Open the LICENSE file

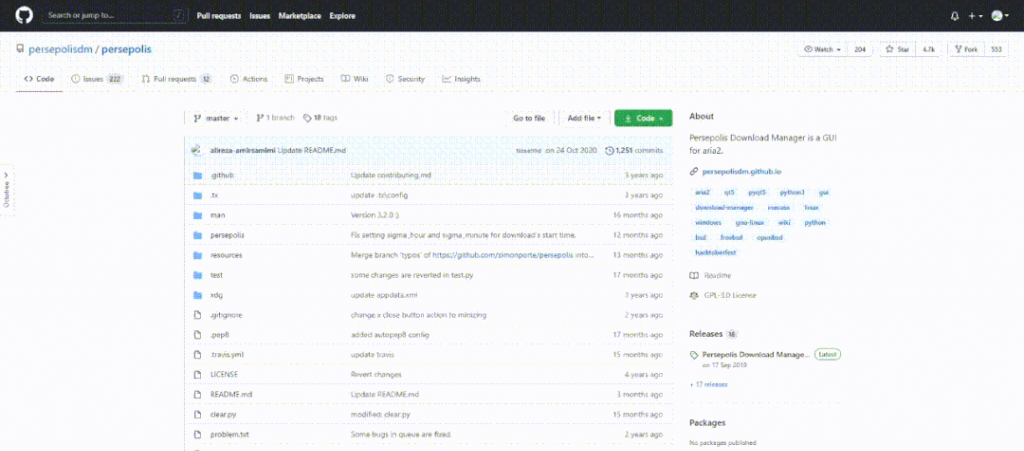[224, 375]
